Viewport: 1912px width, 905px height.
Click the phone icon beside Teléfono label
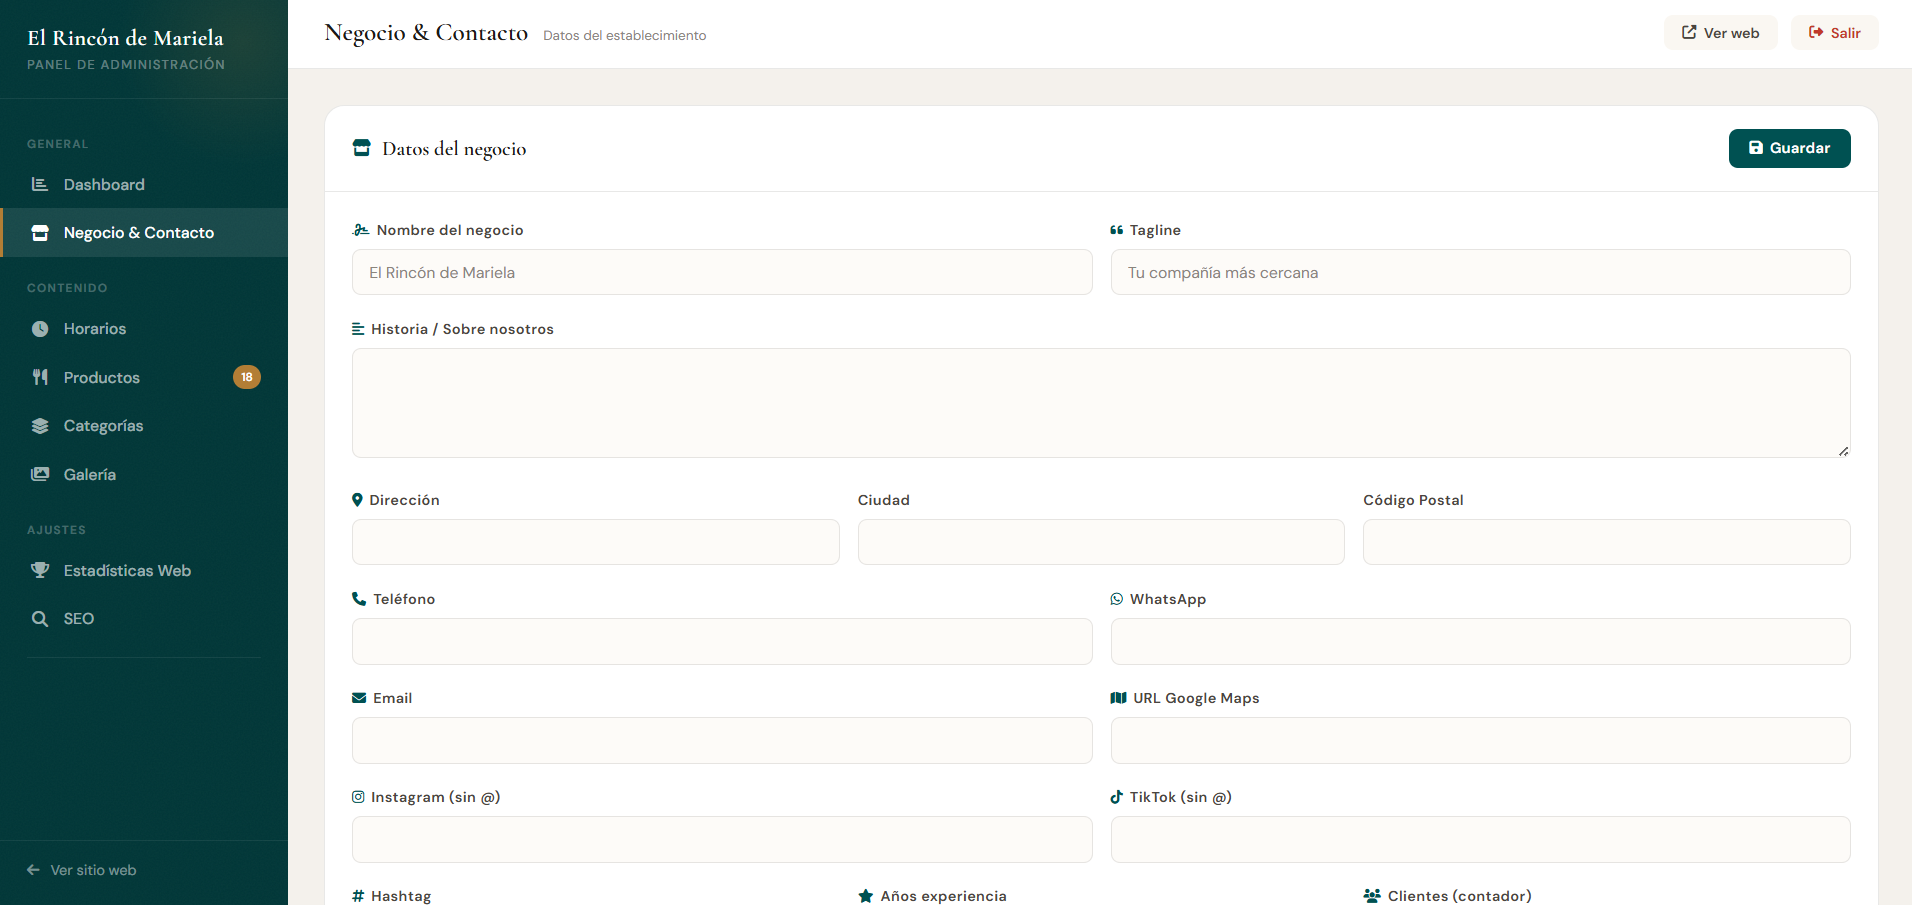point(359,599)
